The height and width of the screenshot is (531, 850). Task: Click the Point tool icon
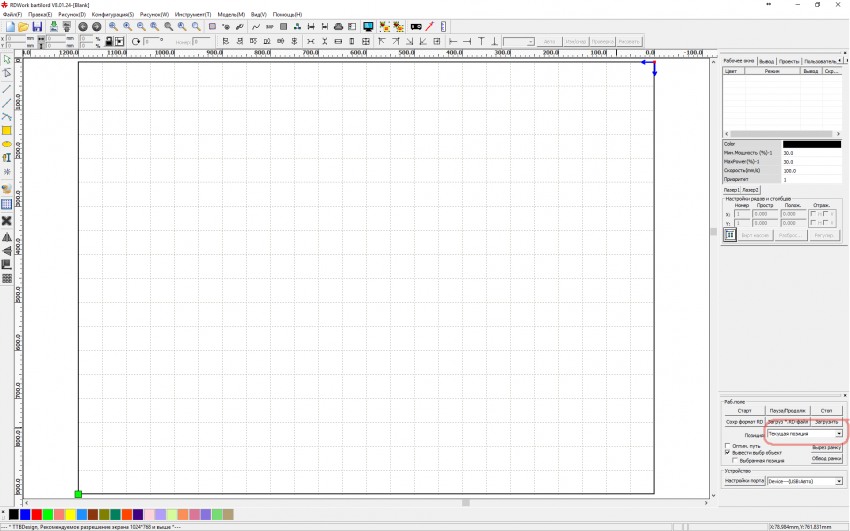pos(7,172)
